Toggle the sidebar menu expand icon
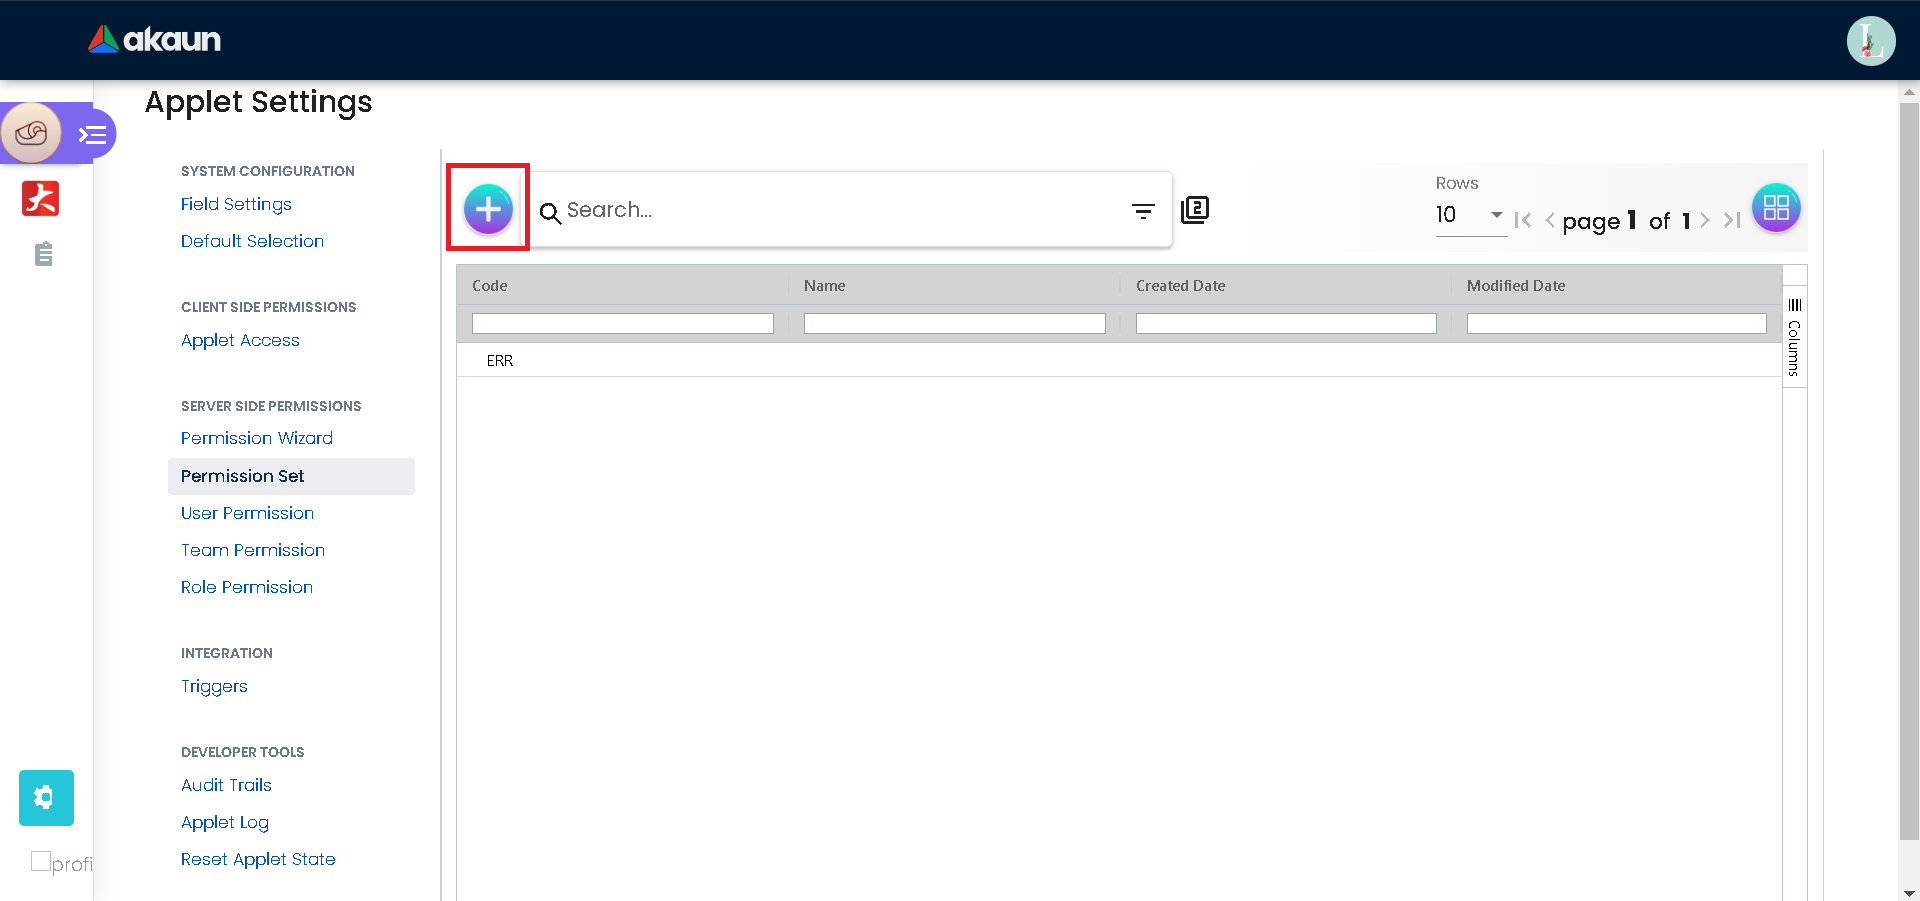 click(x=93, y=134)
